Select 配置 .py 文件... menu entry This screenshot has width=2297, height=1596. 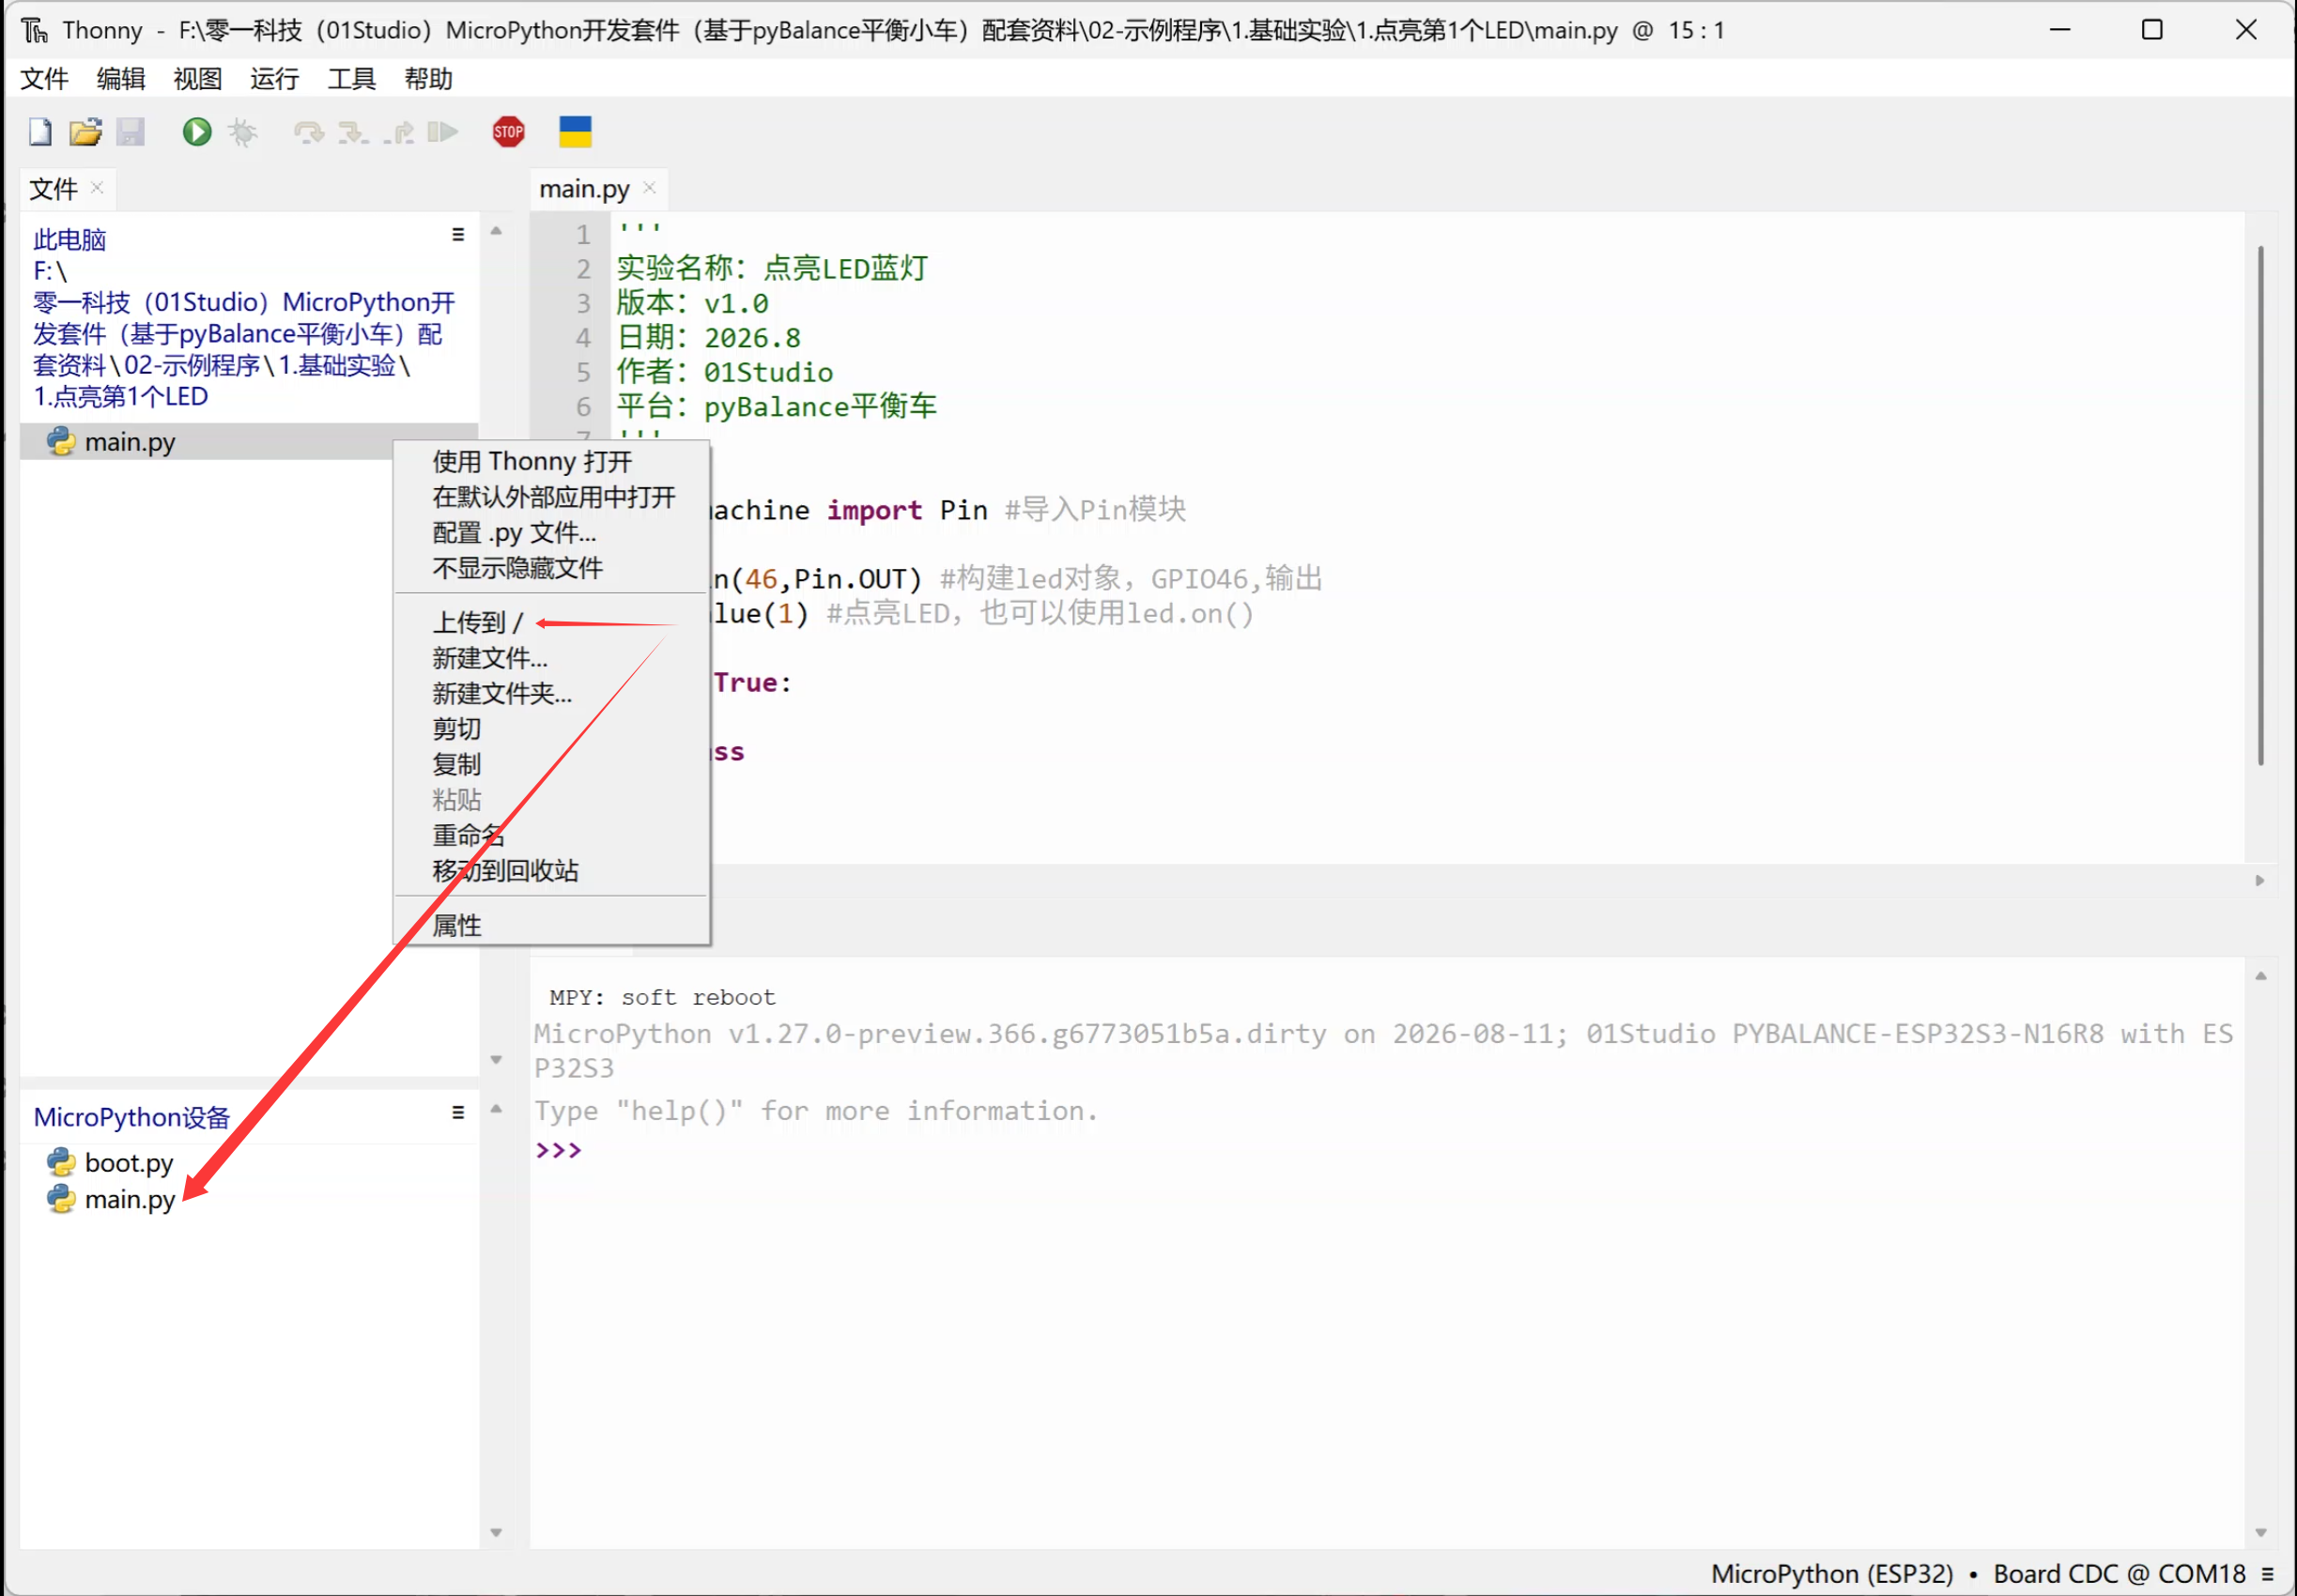(552, 532)
